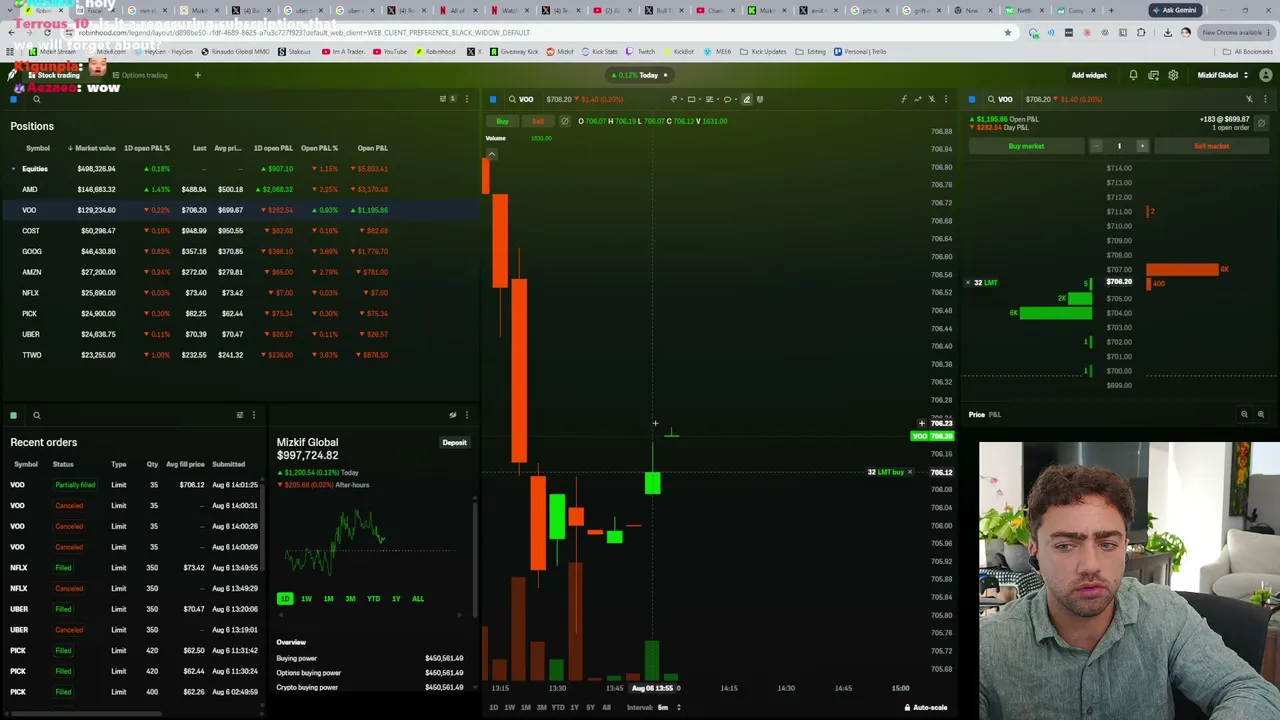Click Sell market in the ladder
The image size is (1280, 720).
1211,146
